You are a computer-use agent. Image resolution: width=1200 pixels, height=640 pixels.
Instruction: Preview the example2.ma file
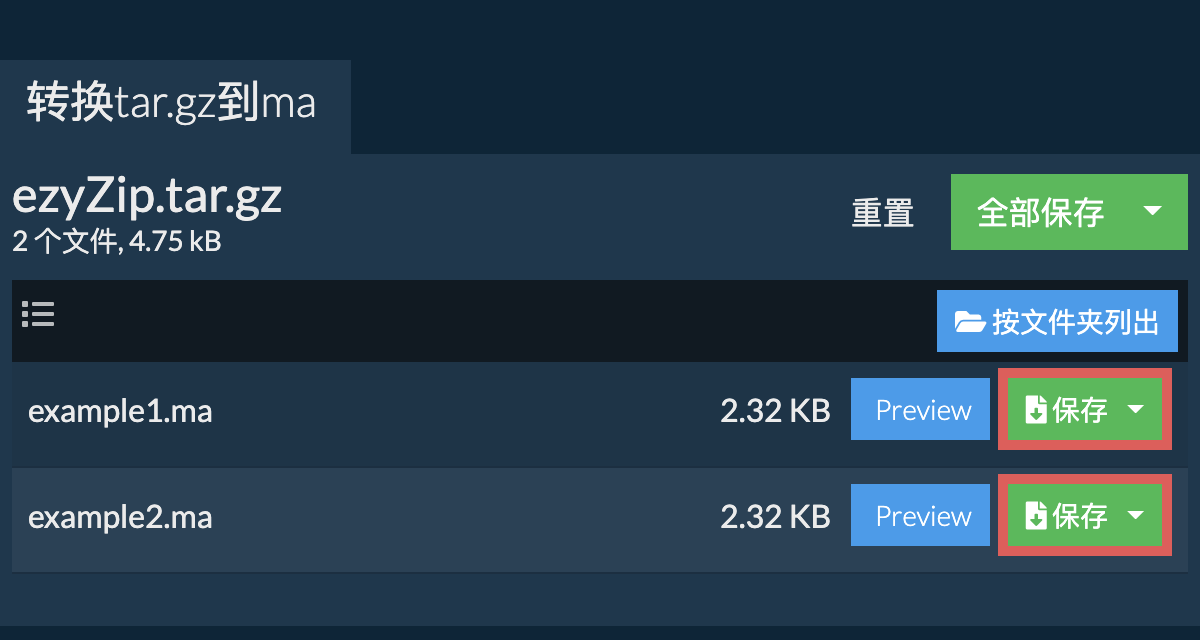tap(923, 516)
